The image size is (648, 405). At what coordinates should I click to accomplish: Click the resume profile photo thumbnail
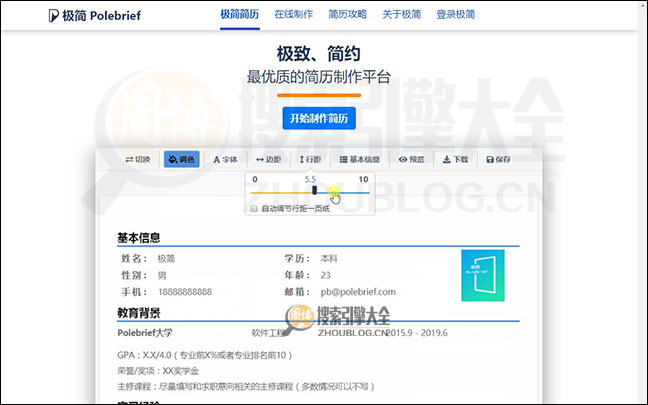pyautogui.click(x=483, y=275)
